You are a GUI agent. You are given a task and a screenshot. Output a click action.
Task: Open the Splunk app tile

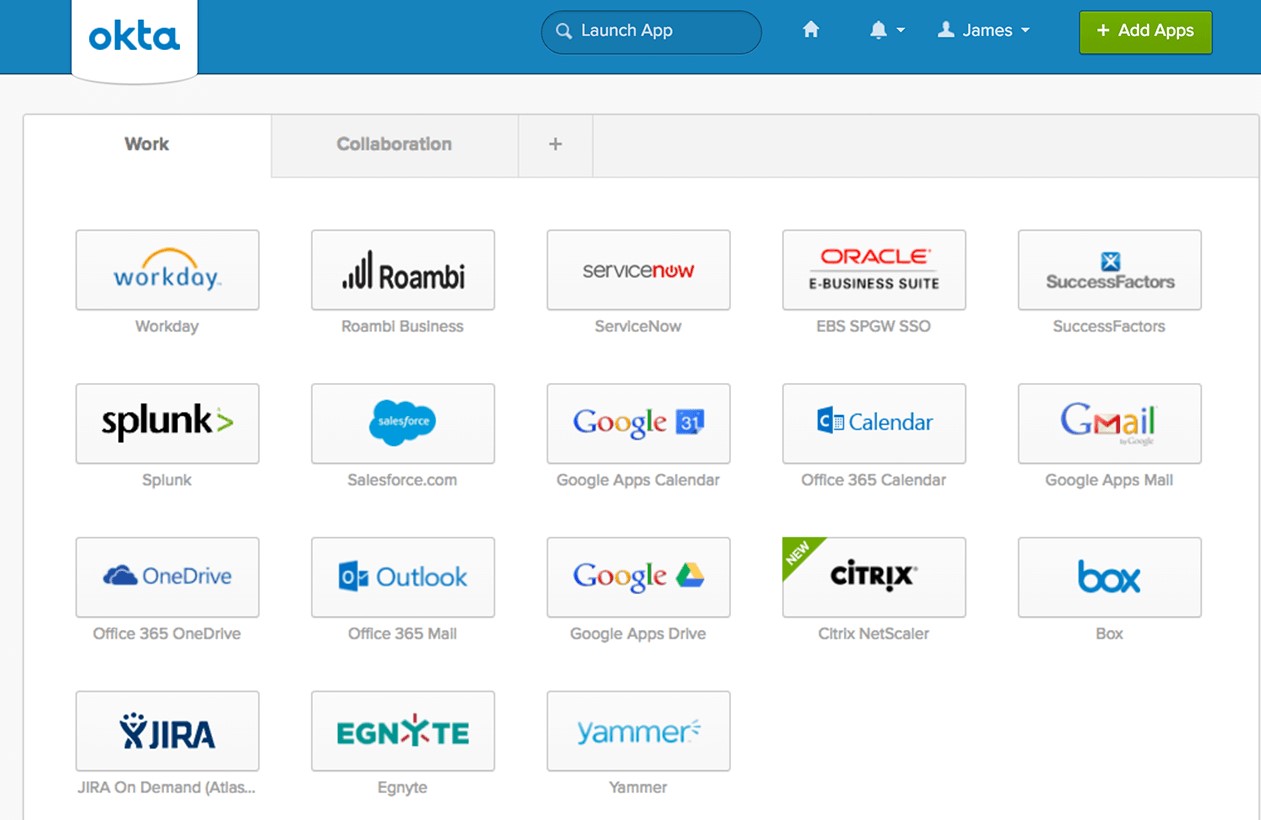(167, 423)
